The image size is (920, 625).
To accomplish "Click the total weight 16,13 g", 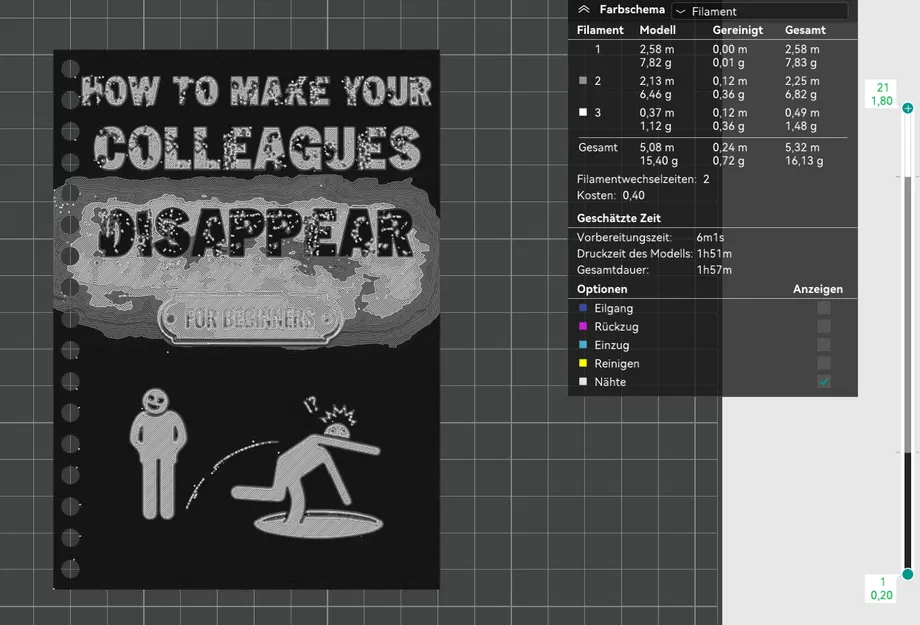I will click(x=804, y=161).
